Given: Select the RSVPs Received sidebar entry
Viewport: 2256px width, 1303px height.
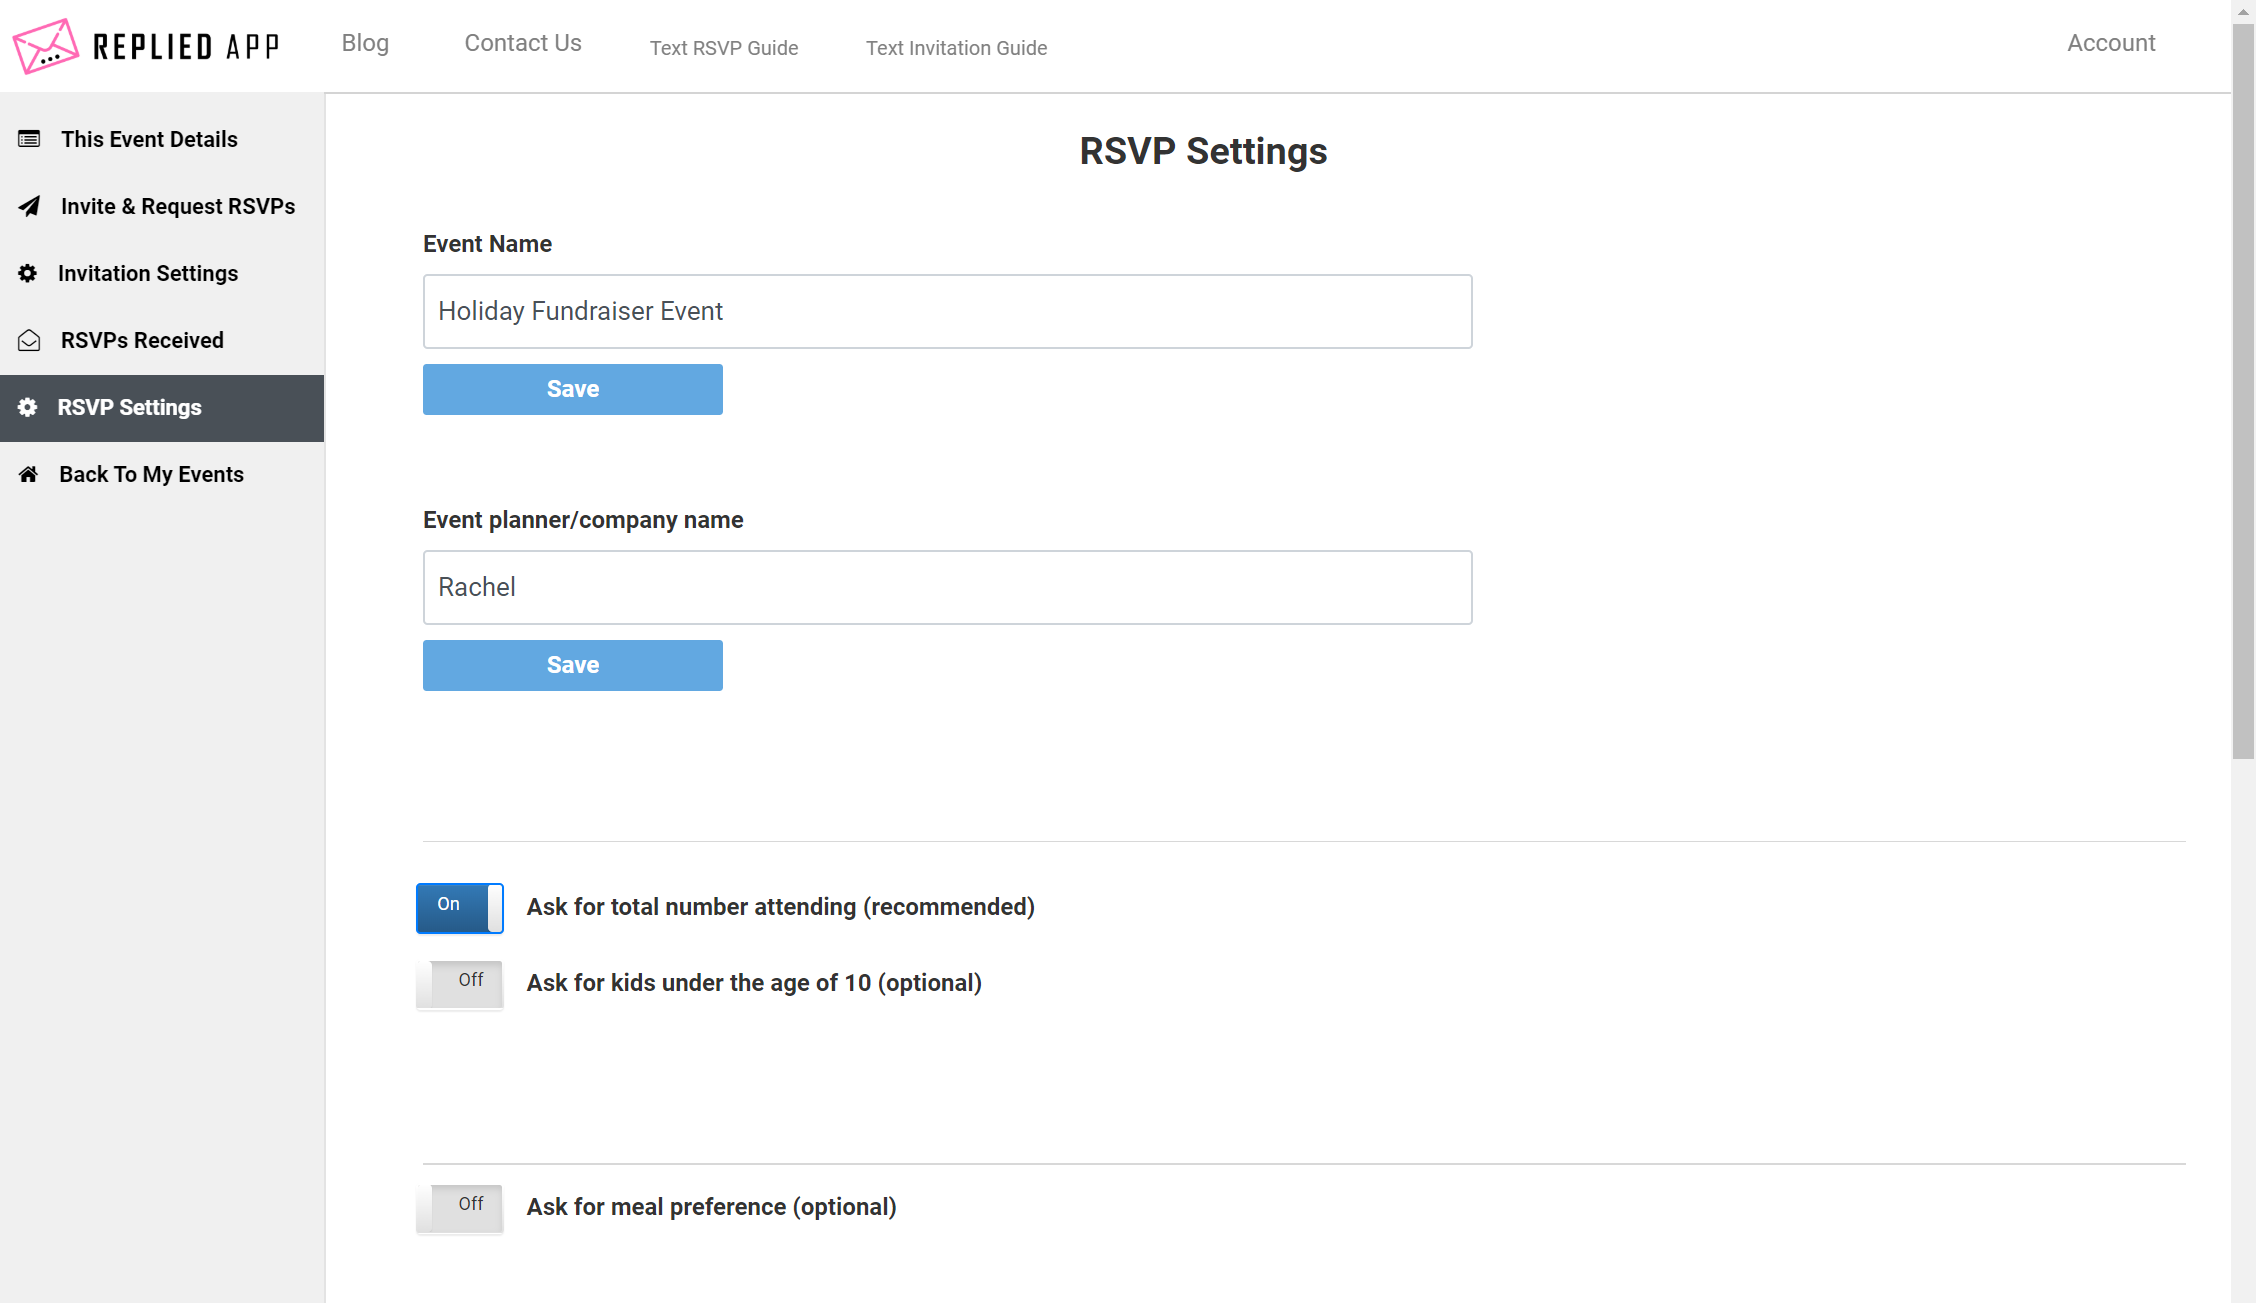Looking at the screenshot, I should 142,340.
